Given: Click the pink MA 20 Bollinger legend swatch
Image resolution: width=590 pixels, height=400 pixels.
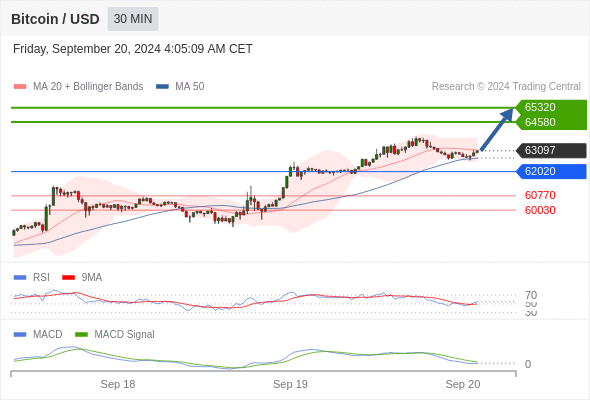Looking at the screenshot, I should coord(20,87).
